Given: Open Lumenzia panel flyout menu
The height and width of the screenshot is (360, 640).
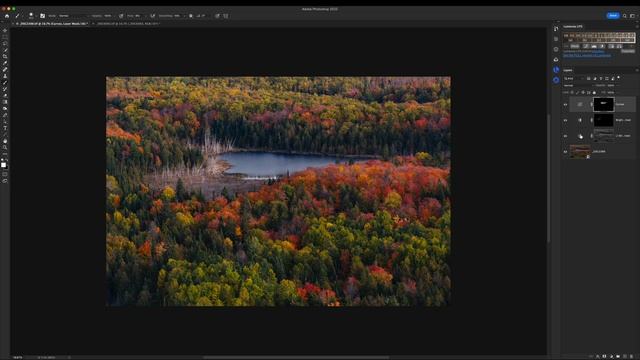Looking at the screenshot, I should [x=637, y=27].
